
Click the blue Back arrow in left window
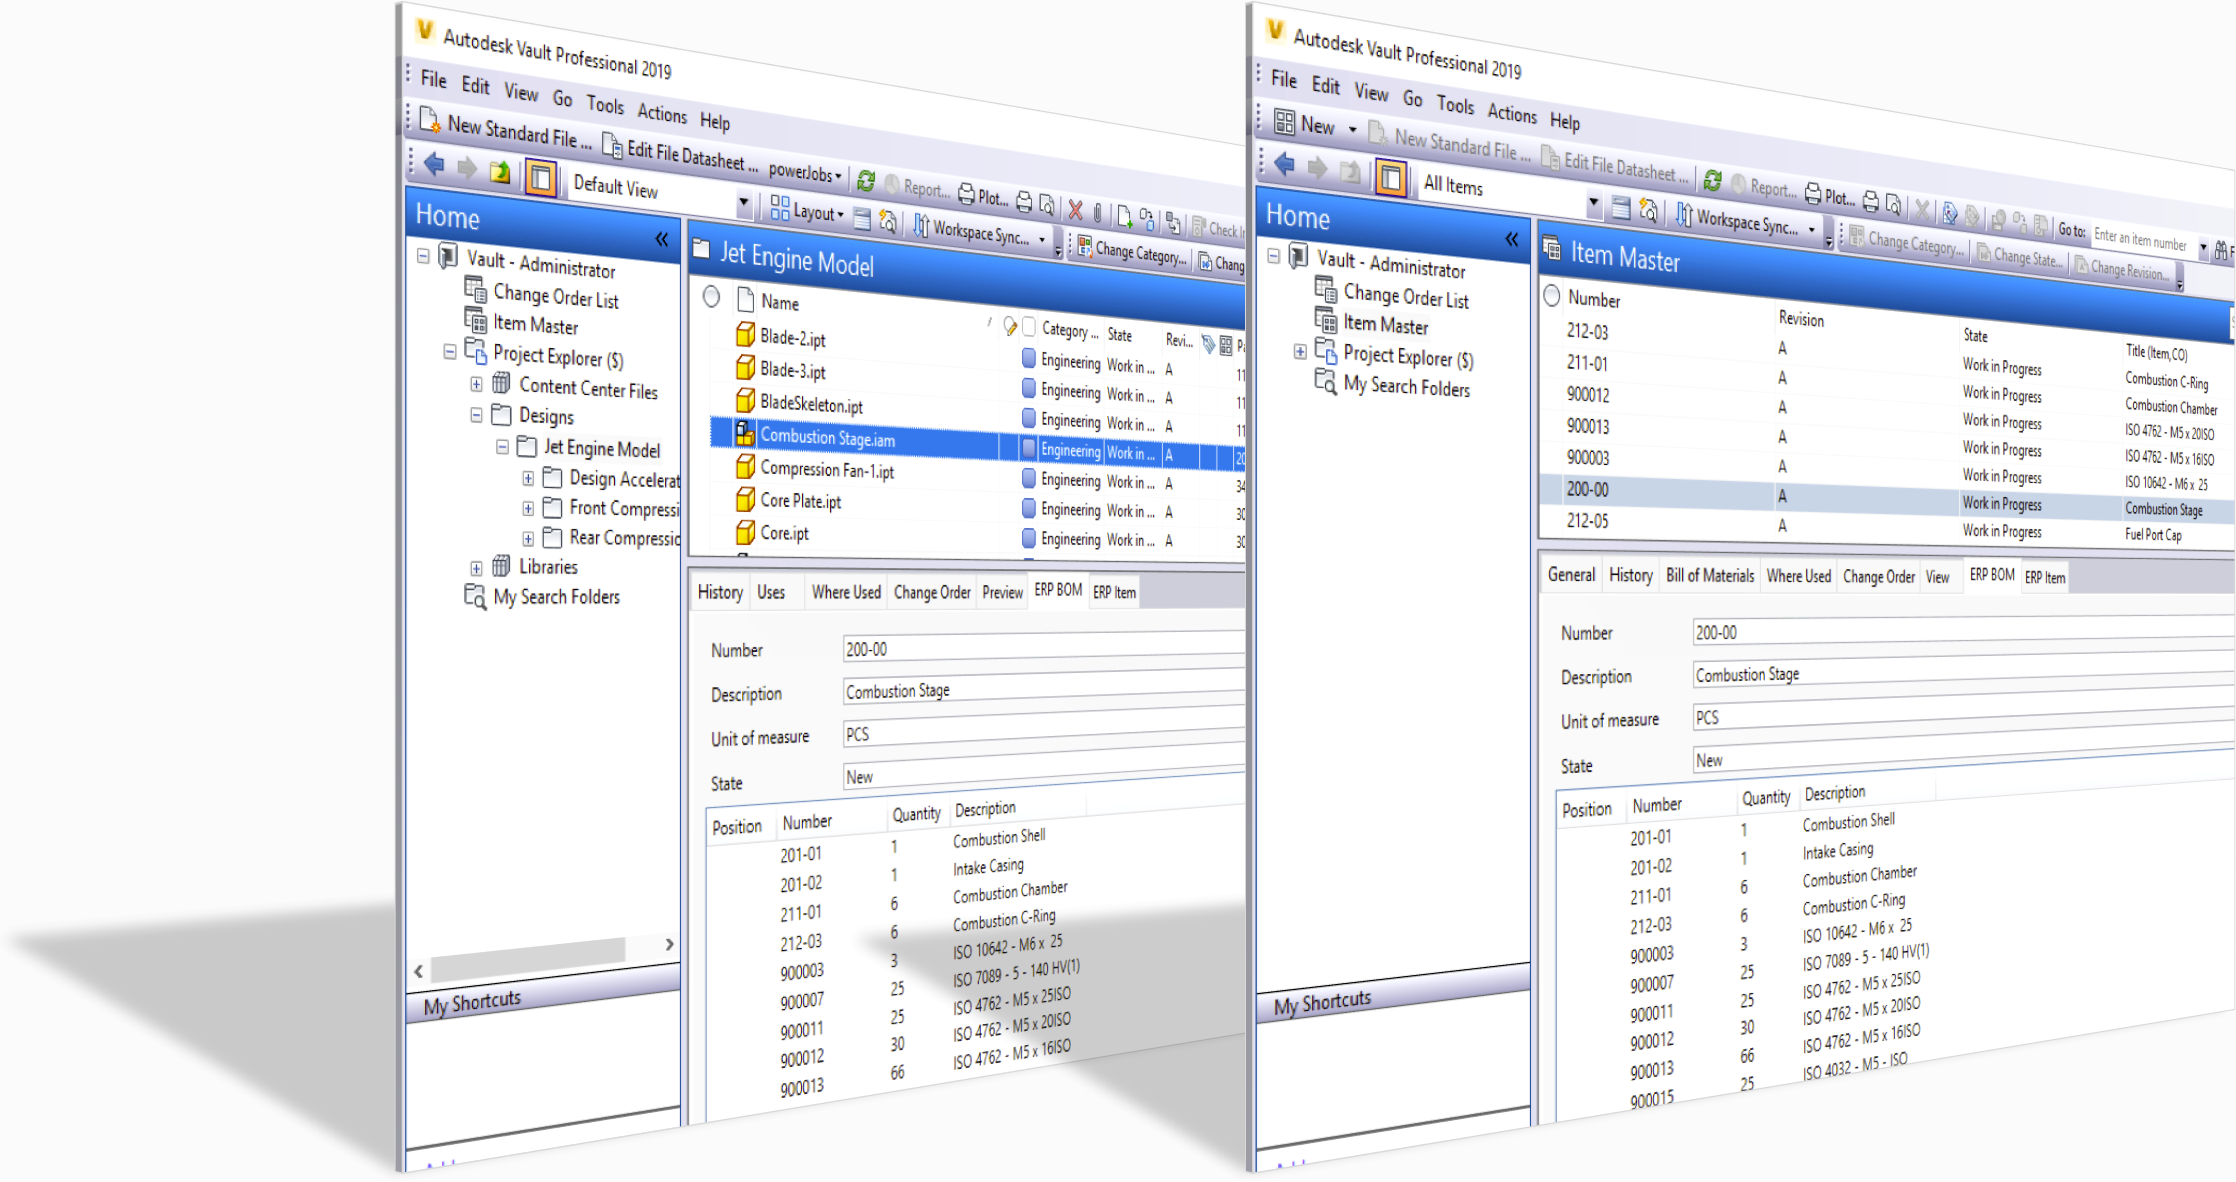pos(434,165)
